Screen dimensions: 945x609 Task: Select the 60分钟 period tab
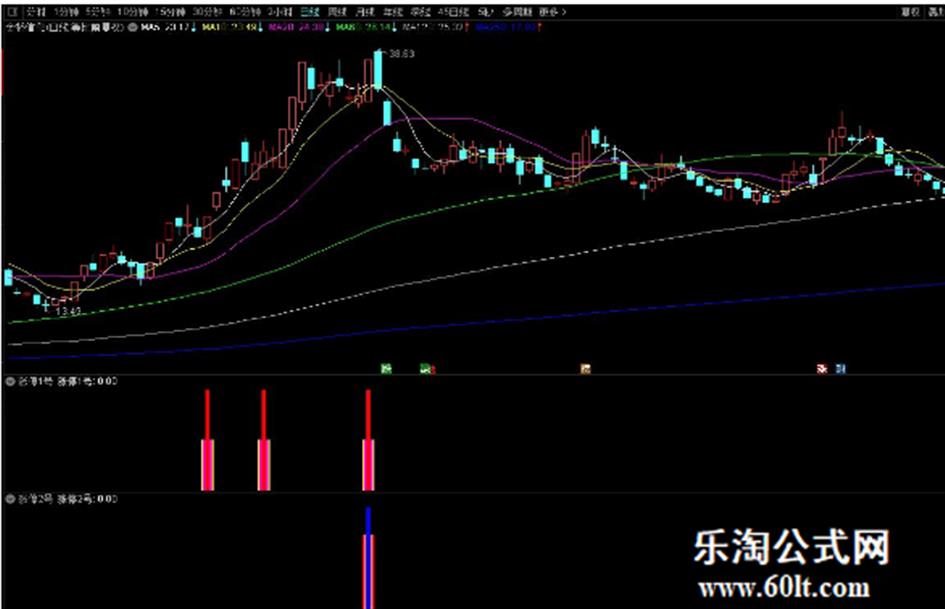tap(245, 11)
